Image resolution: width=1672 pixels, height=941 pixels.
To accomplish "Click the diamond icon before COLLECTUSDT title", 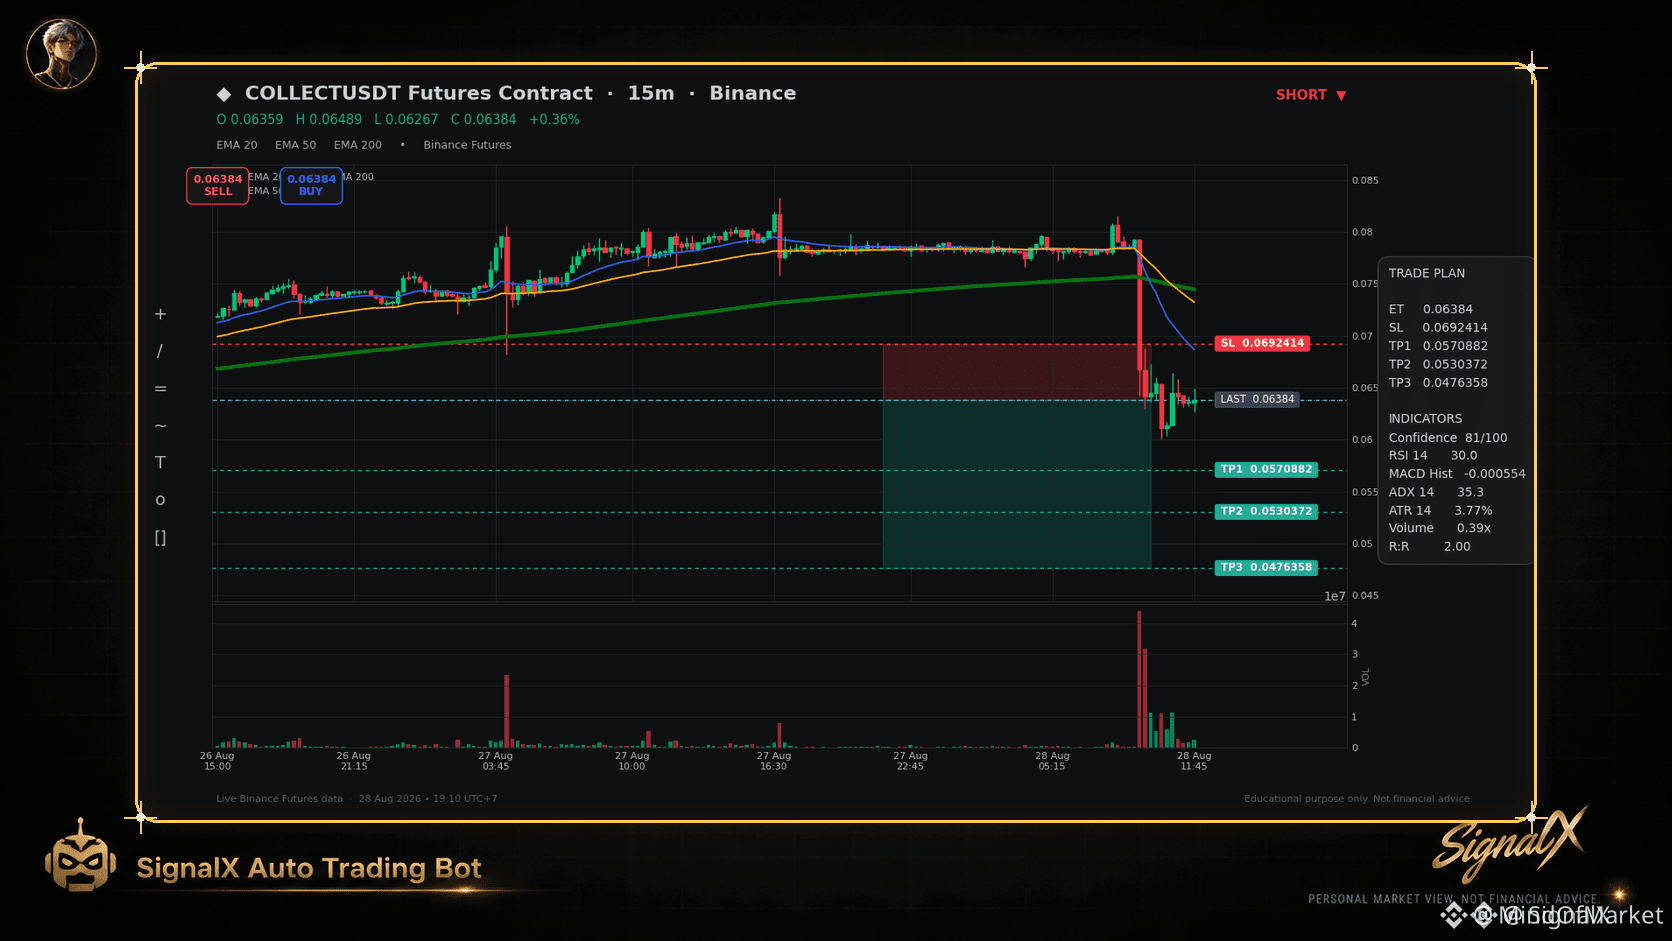I will (x=224, y=94).
